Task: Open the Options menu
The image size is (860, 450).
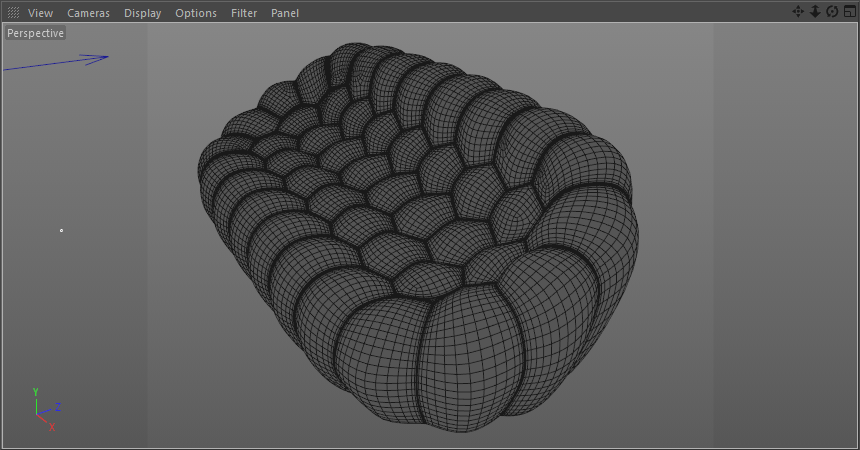Action: point(196,13)
